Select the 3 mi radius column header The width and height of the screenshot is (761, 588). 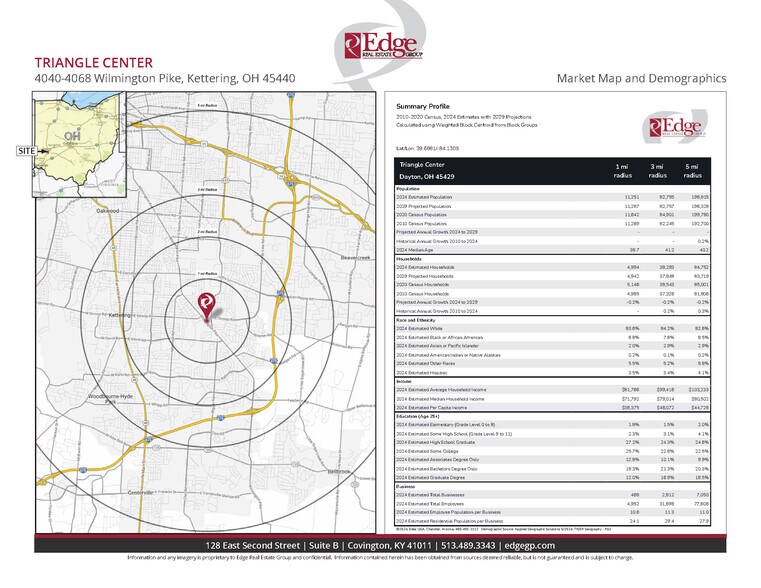pyautogui.click(x=658, y=169)
